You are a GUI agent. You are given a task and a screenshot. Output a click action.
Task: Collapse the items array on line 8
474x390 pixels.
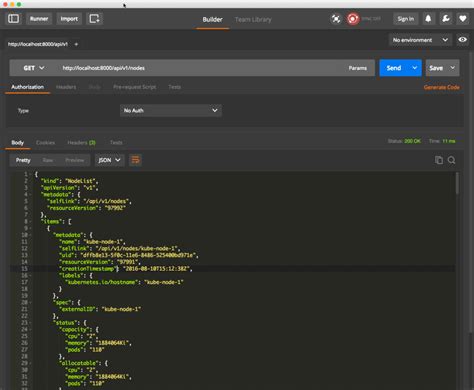[x=31, y=221]
